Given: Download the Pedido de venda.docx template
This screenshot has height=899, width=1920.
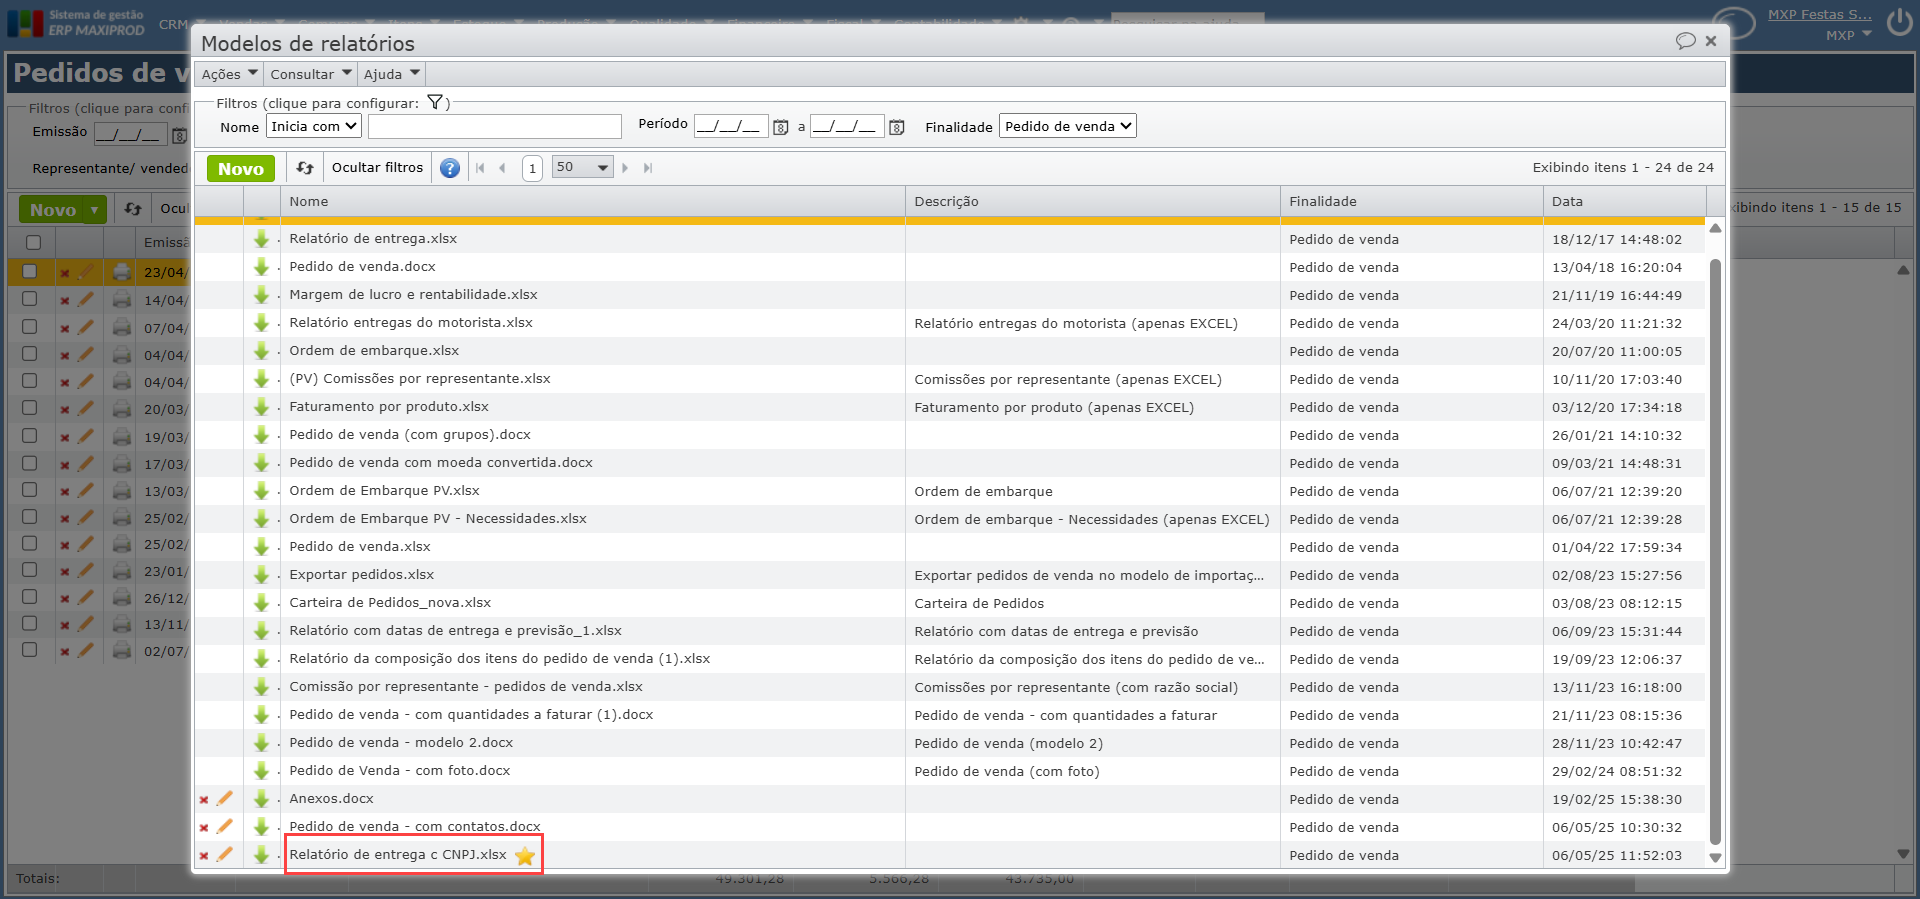Looking at the screenshot, I should [x=261, y=267].
